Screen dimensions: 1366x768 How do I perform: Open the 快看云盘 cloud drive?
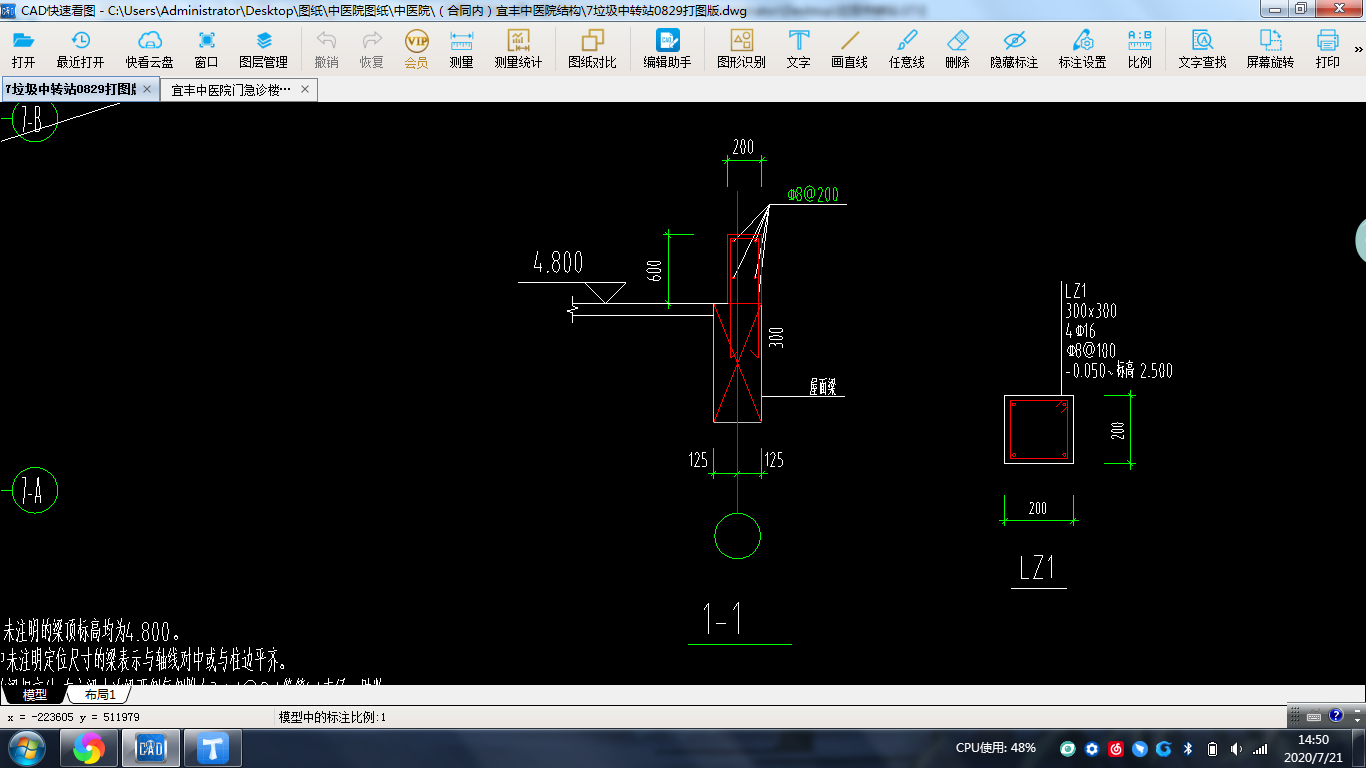coord(149,49)
